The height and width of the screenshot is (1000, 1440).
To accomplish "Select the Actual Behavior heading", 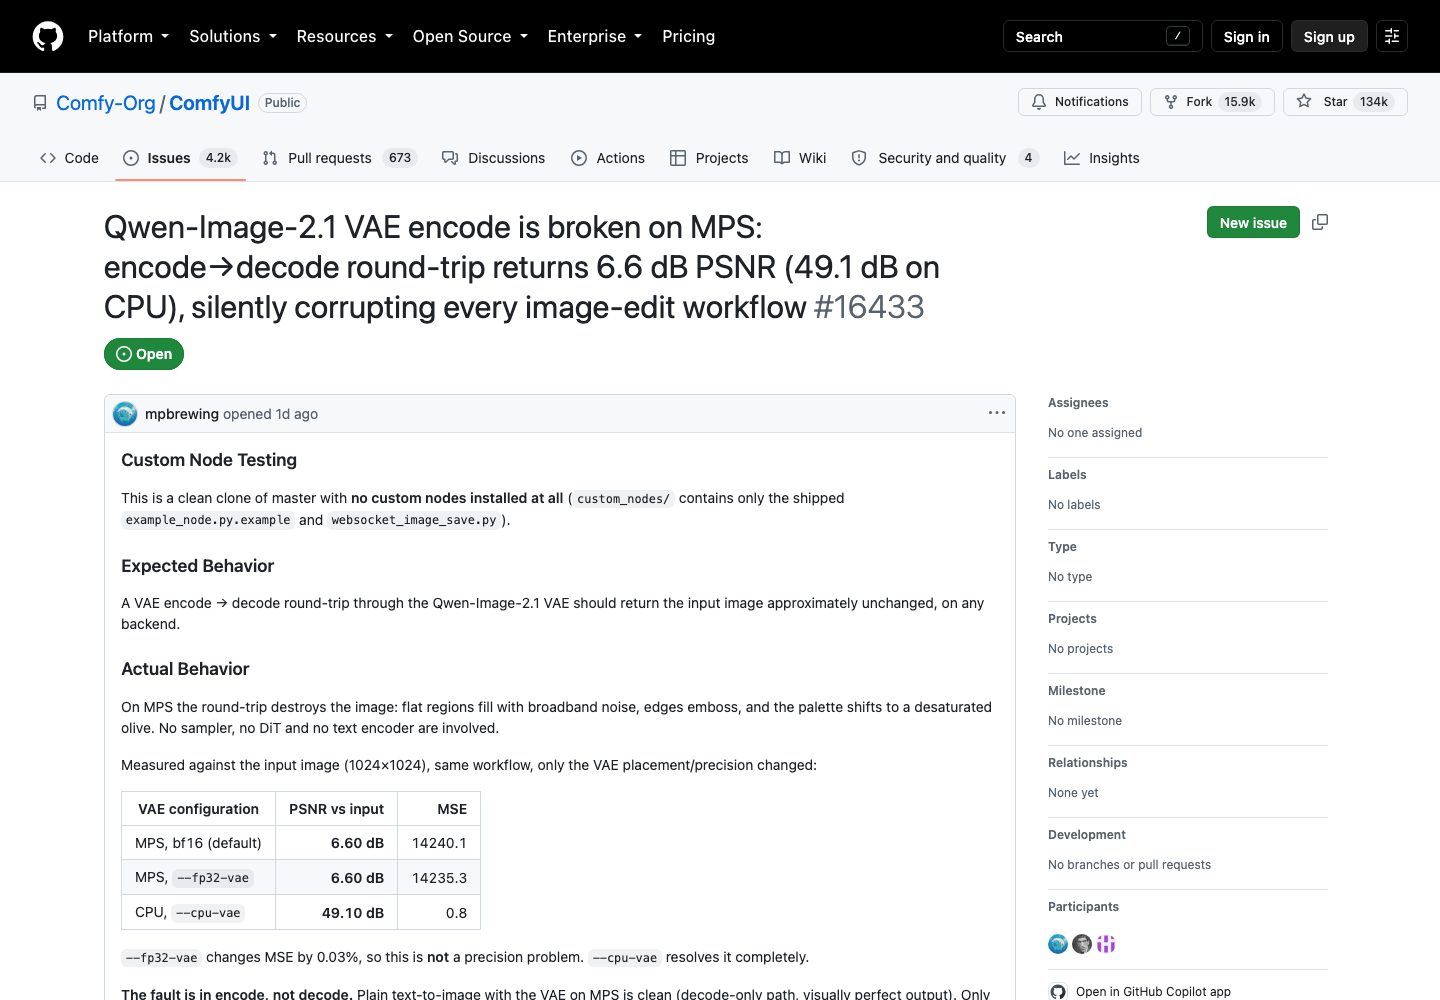I will point(185,669).
